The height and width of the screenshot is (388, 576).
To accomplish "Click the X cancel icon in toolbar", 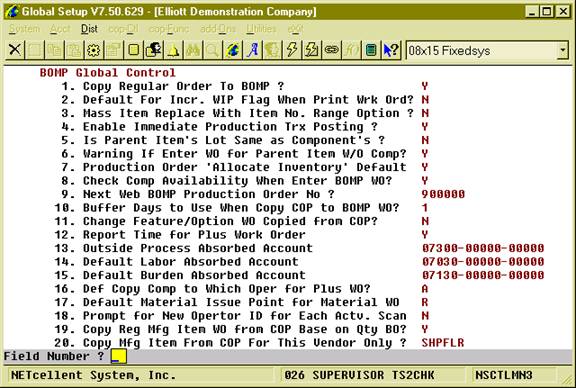I will [x=15, y=50].
